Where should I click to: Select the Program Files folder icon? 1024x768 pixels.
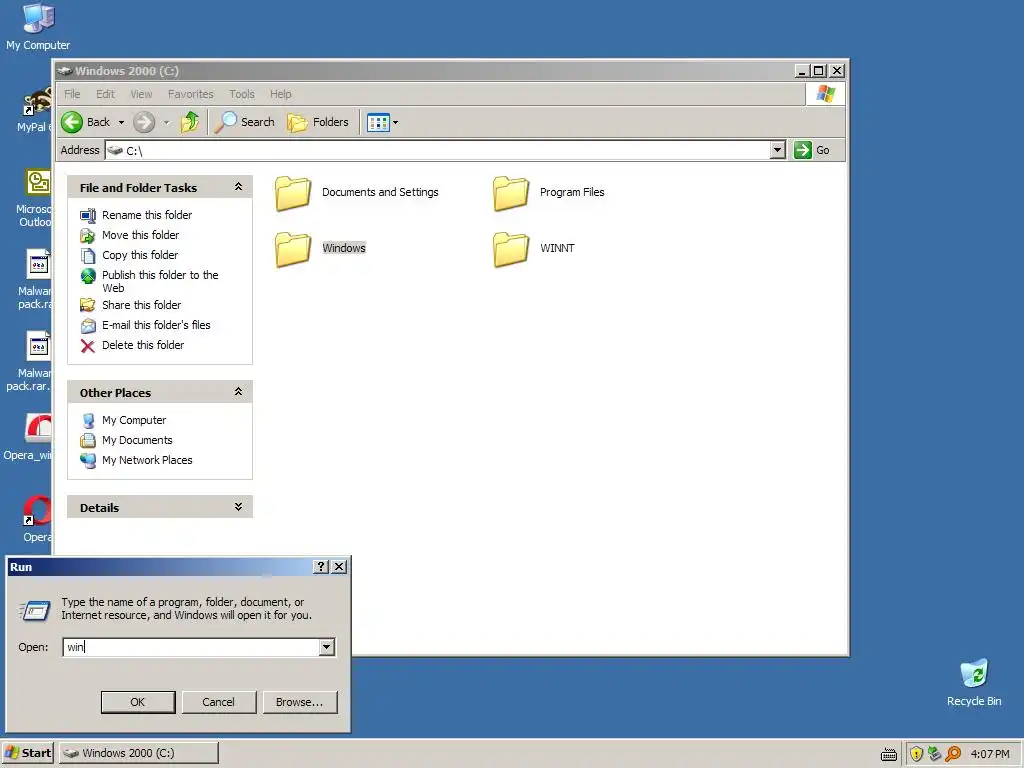[511, 193]
